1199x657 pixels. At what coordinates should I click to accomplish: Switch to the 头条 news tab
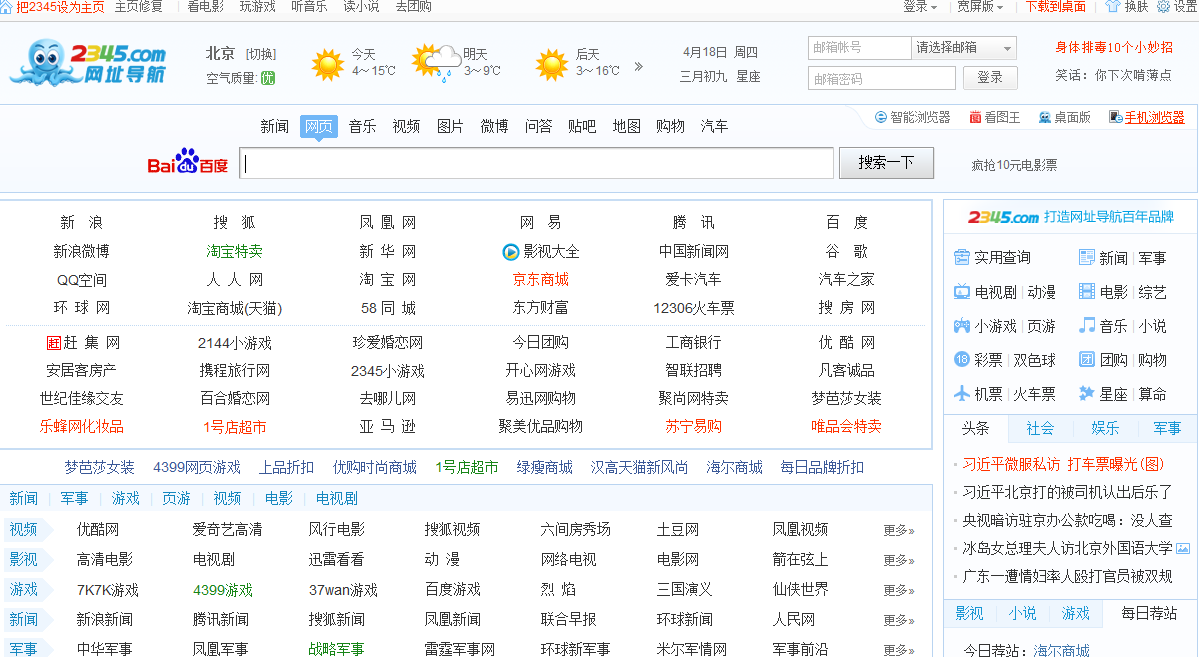976,428
